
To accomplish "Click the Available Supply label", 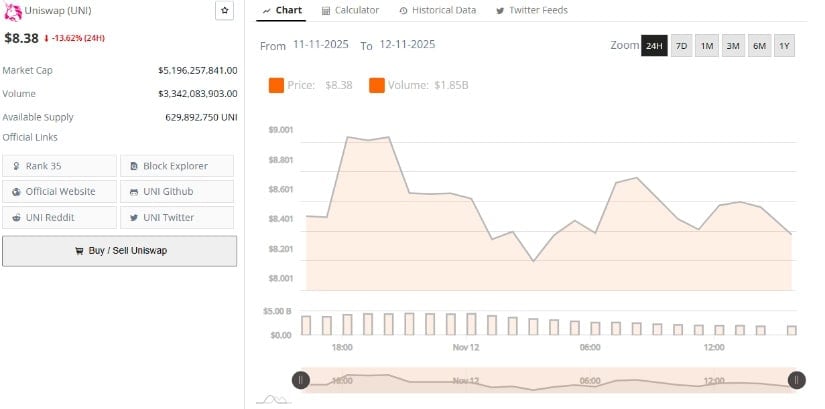I will pyautogui.click(x=38, y=117).
